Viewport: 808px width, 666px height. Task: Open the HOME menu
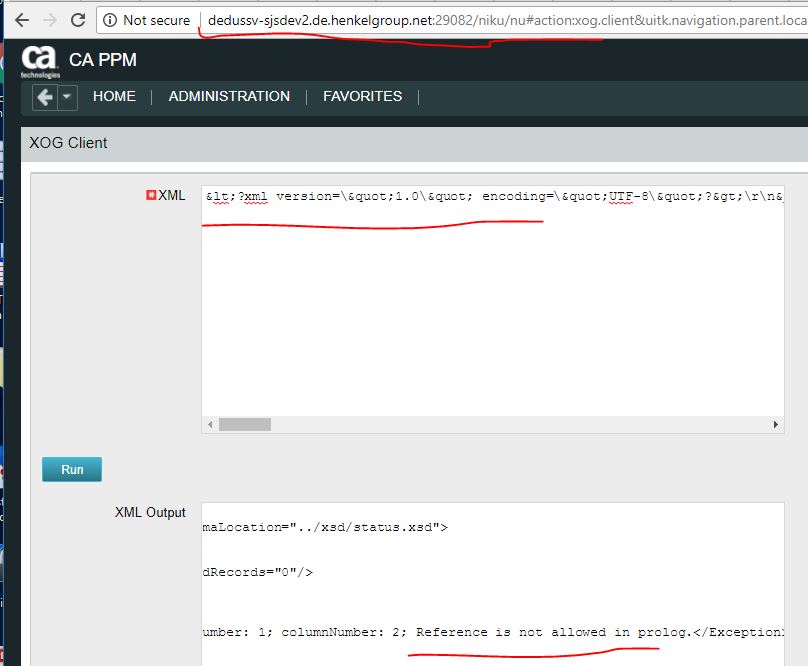(x=114, y=96)
